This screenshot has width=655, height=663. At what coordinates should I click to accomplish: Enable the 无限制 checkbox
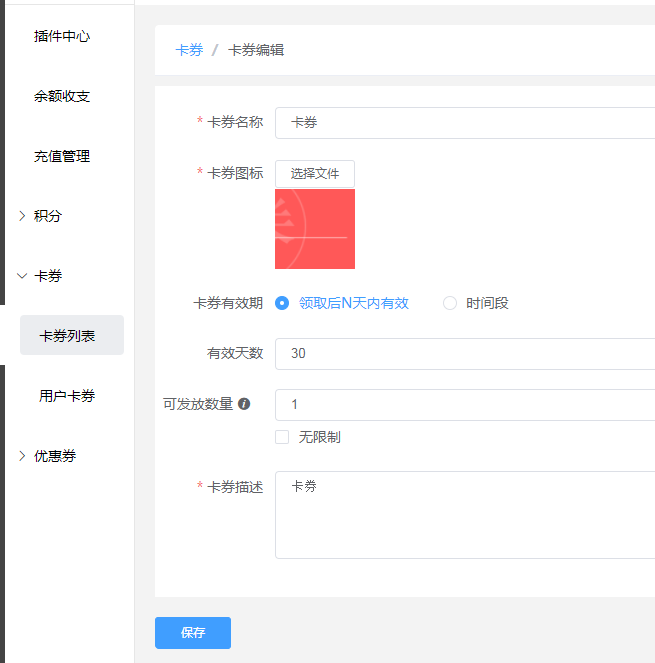(282, 437)
